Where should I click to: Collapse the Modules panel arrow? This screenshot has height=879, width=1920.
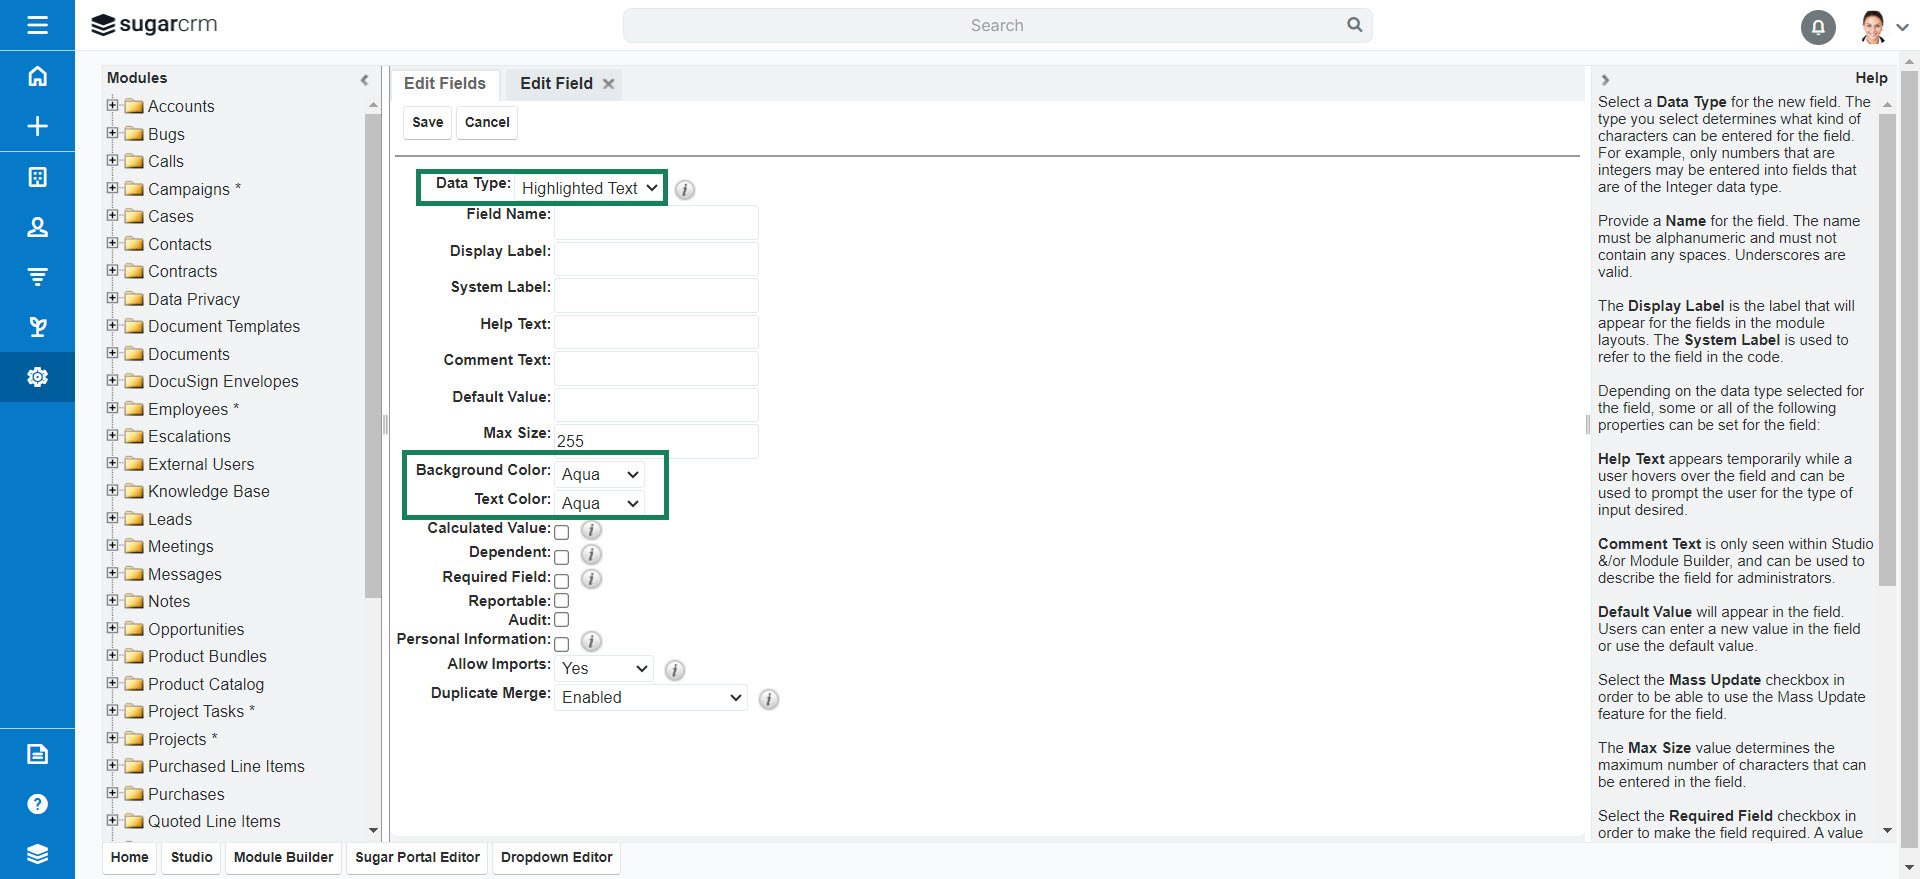point(364,80)
